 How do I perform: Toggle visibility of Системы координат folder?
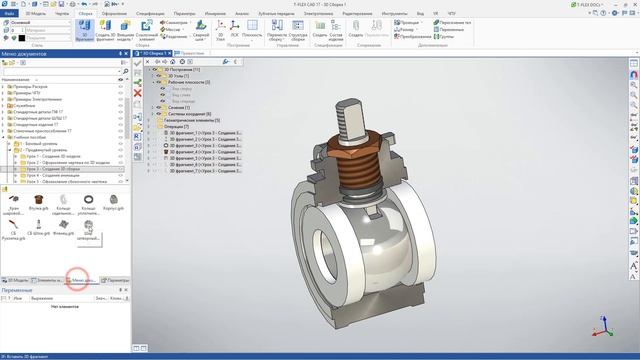point(159,114)
